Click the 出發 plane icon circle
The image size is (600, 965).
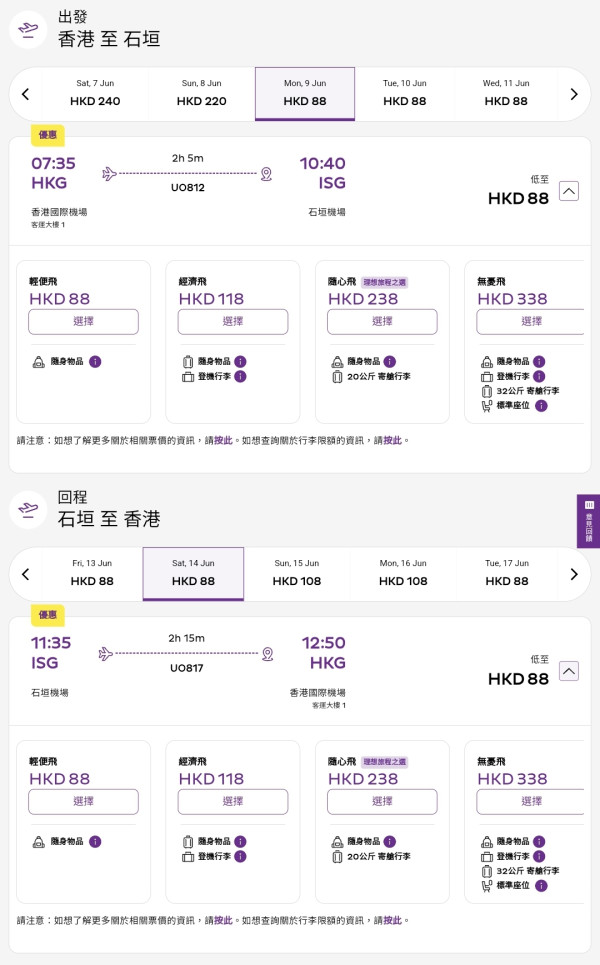tap(28, 29)
